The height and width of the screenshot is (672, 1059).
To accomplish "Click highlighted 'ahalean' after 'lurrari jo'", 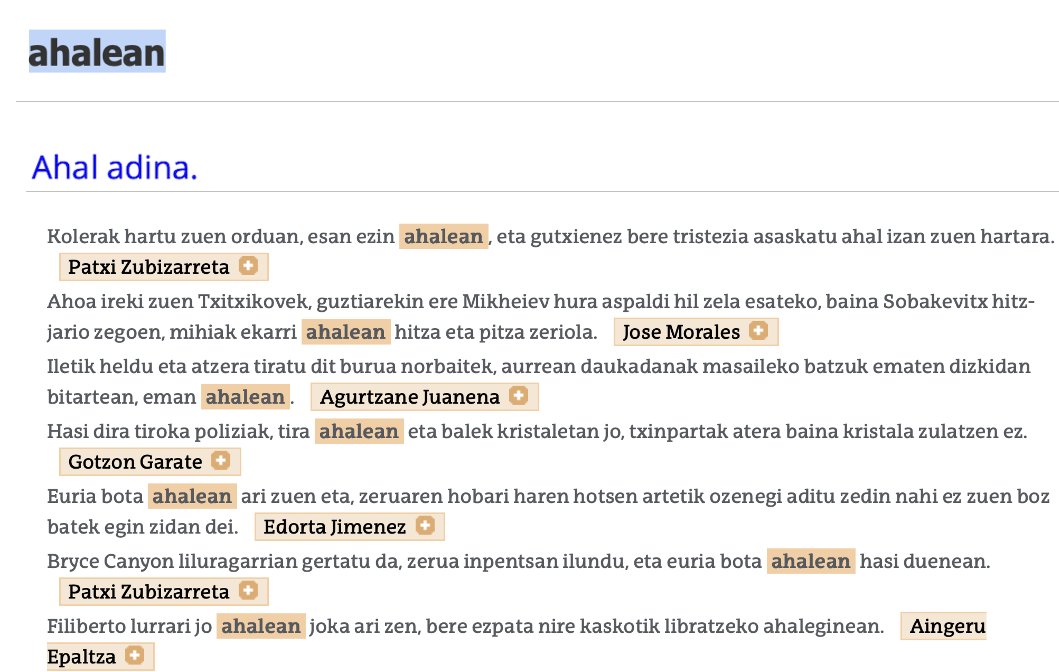I will click(261, 626).
